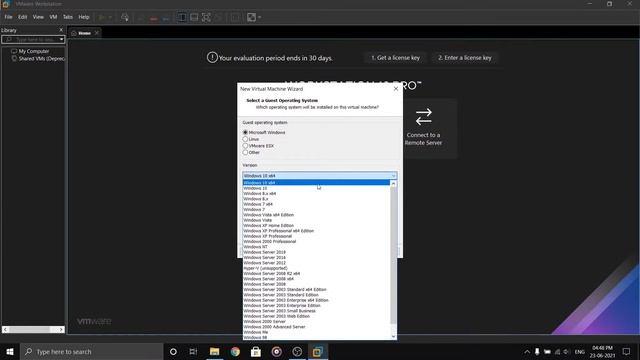This screenshot has height=360, width=640.
Task: Choose Windows Server 2003 Web Edition
Action: click(x=316, y=316)
